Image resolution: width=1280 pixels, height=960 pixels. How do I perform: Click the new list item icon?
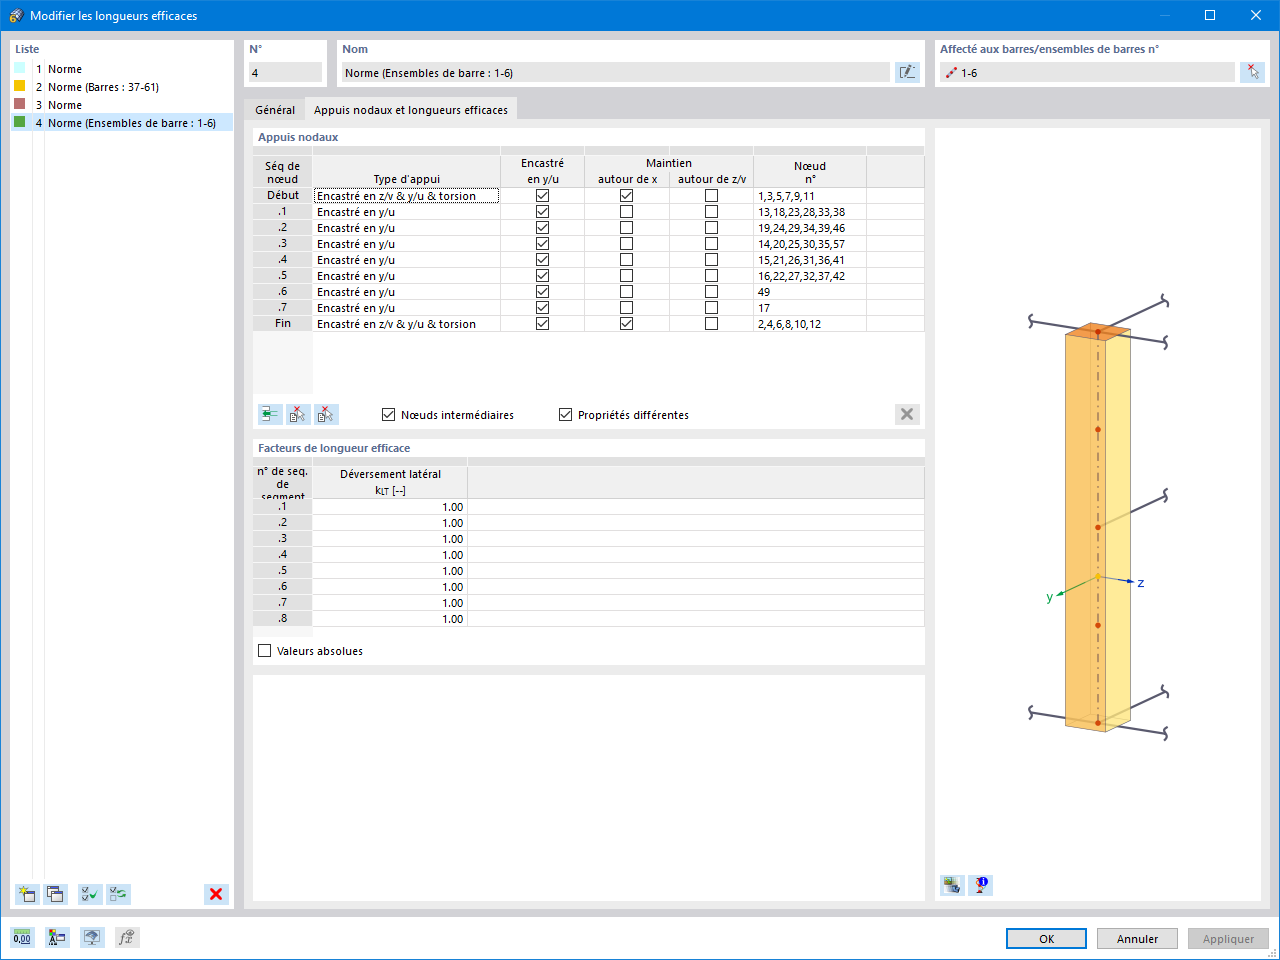(x=27, y=894)
